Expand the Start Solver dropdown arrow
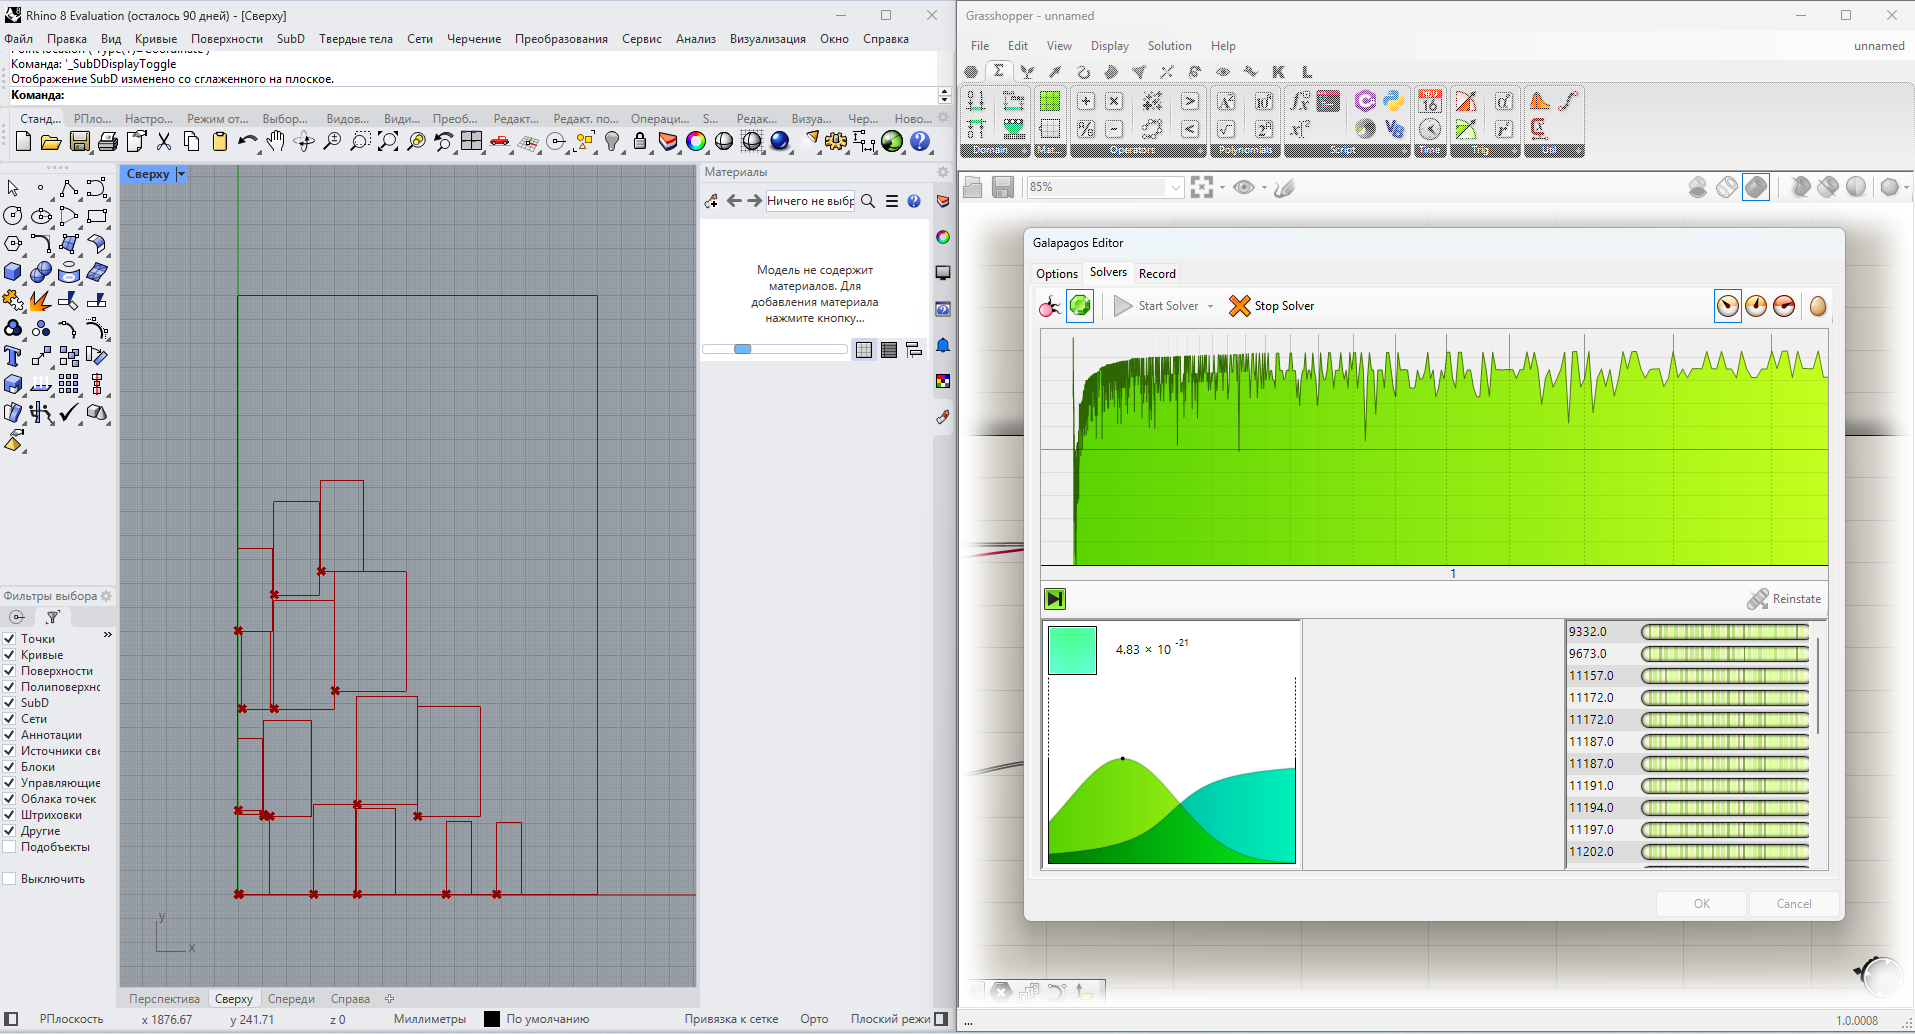The width and height of the screenshot is (1915, 1034). [1210, 307]
